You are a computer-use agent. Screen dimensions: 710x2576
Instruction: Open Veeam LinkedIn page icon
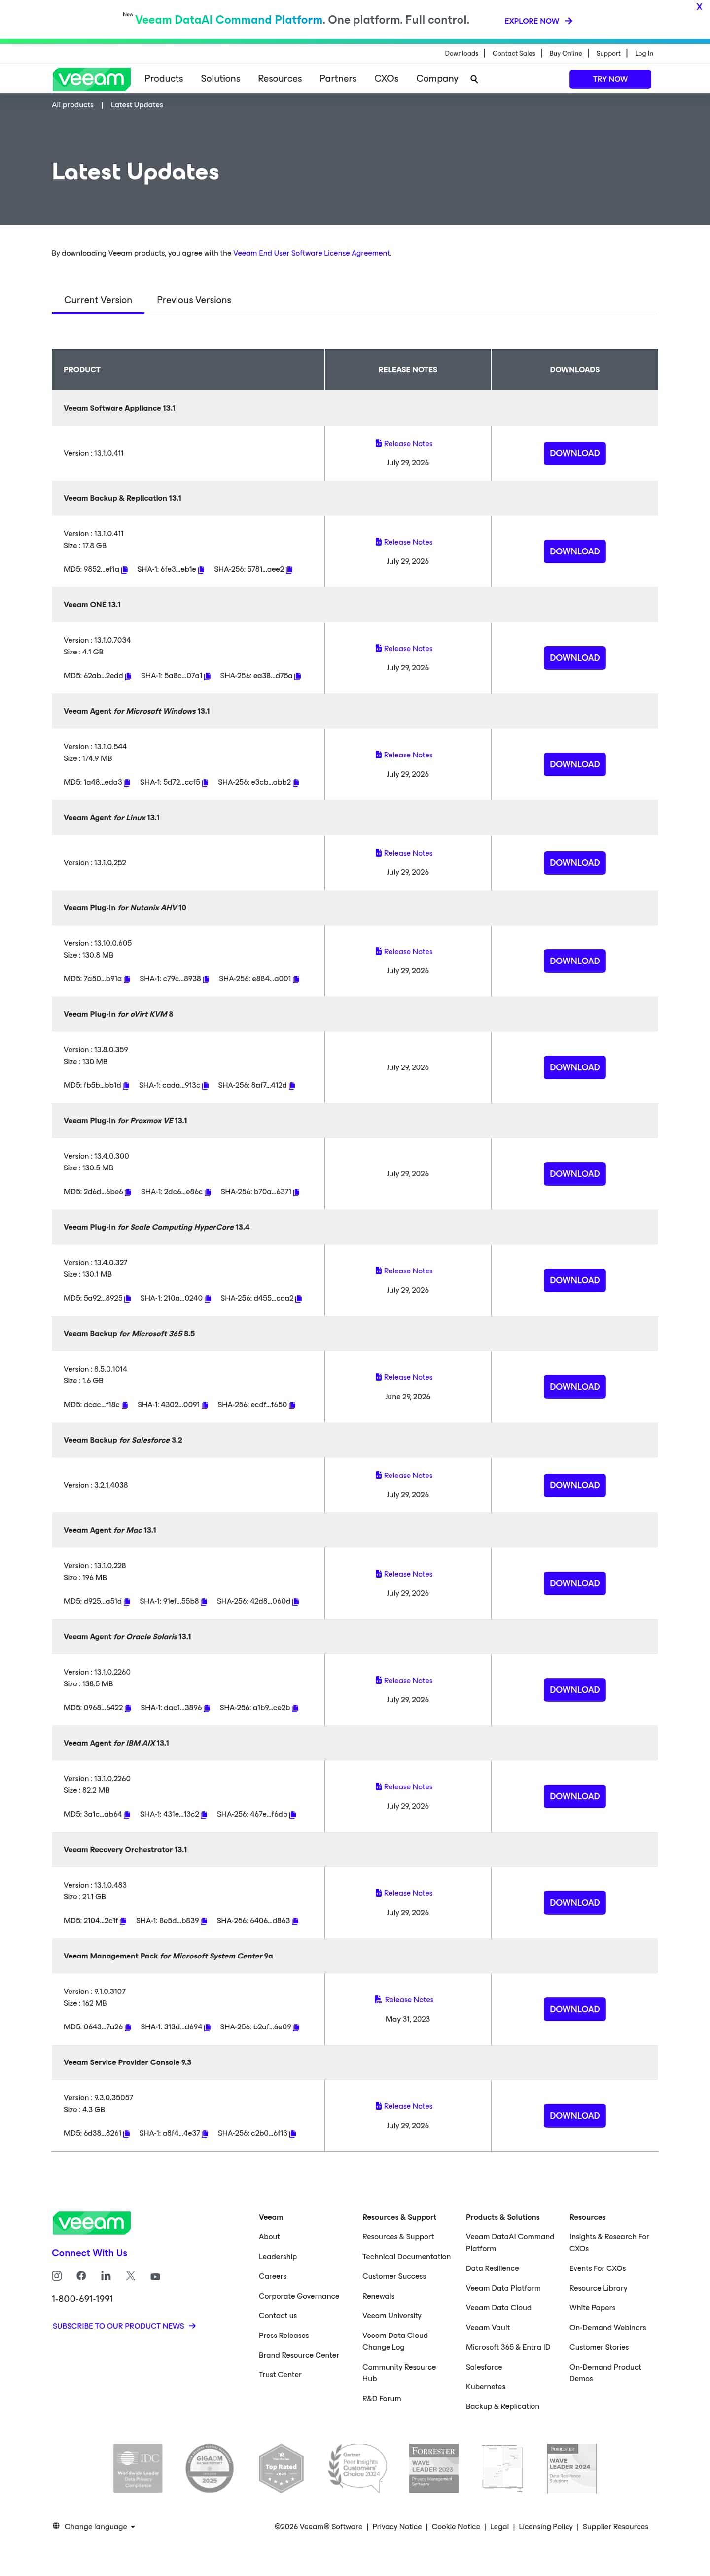tap(106, 2276)
